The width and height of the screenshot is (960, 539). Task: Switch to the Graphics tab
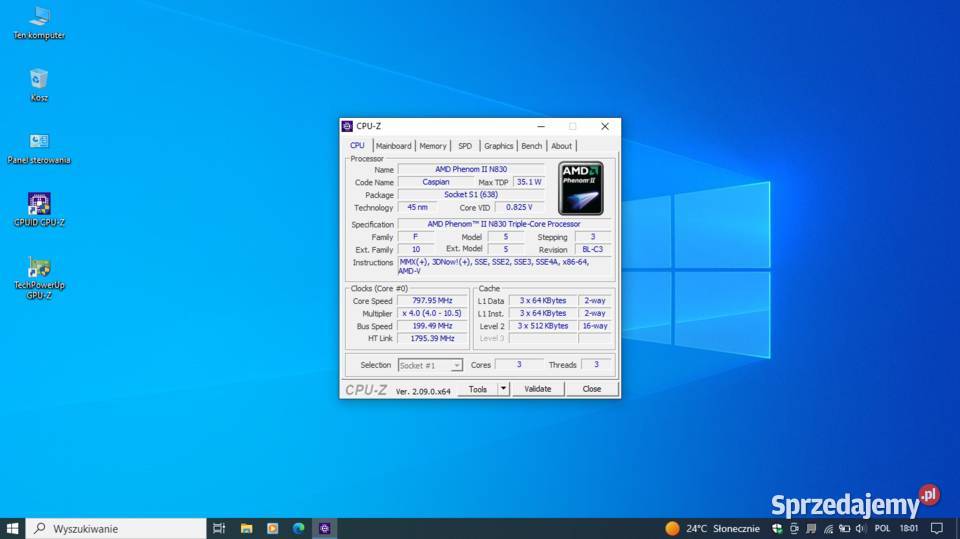tap(498, 146)
